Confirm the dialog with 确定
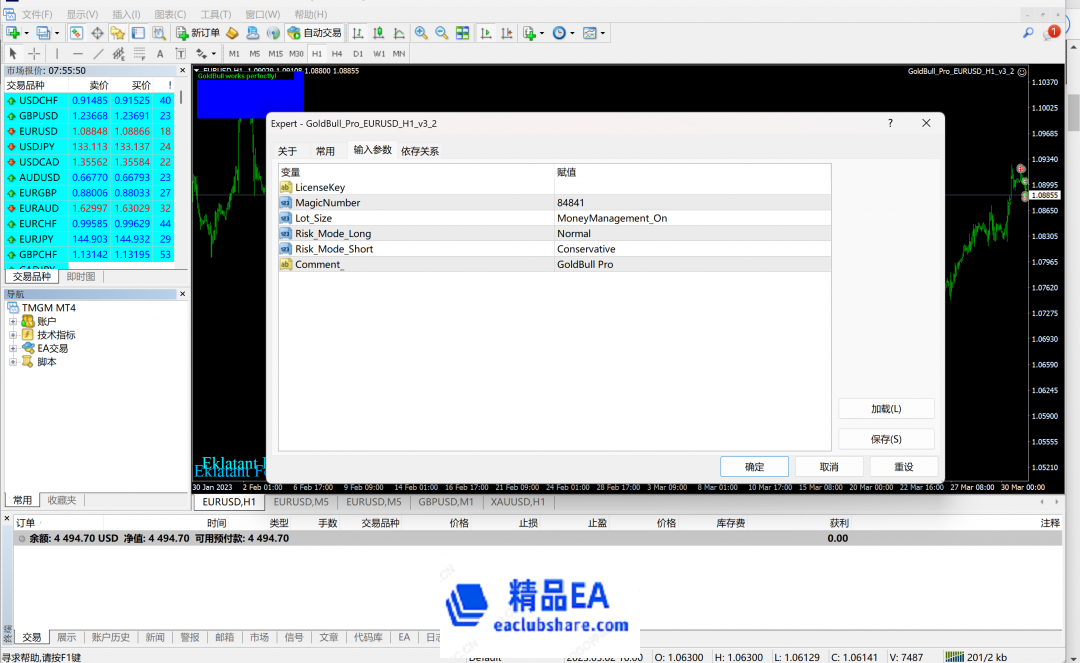1080x663 pixels. click(x=754, y=466)
